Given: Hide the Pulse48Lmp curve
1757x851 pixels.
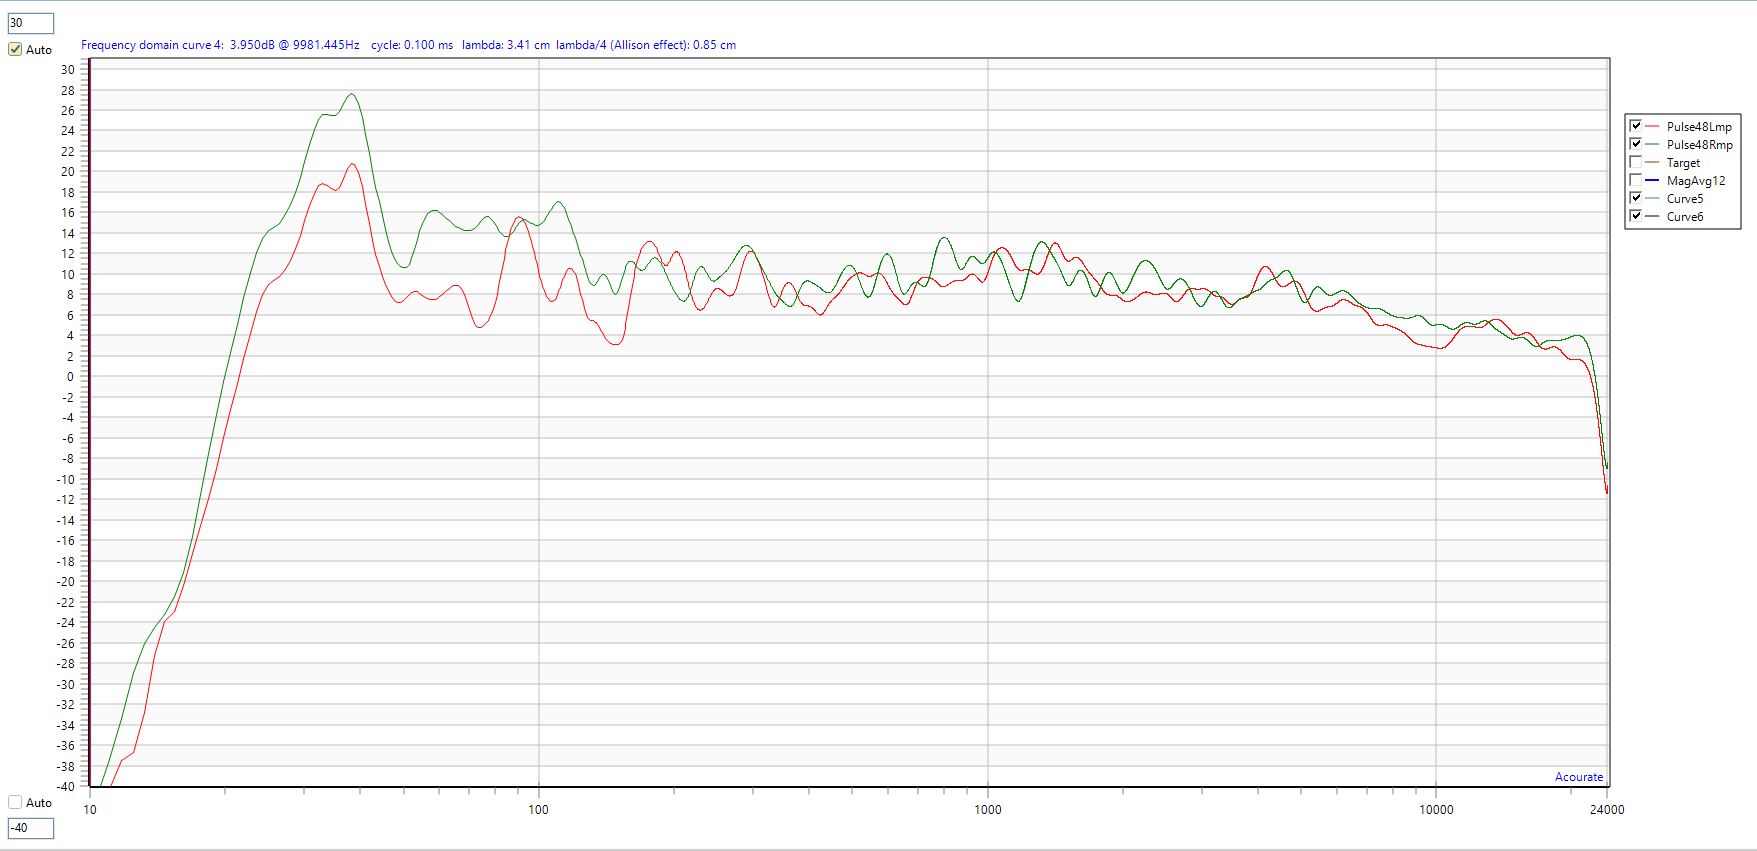Looking at the screenshot, I should point(1636,126).
